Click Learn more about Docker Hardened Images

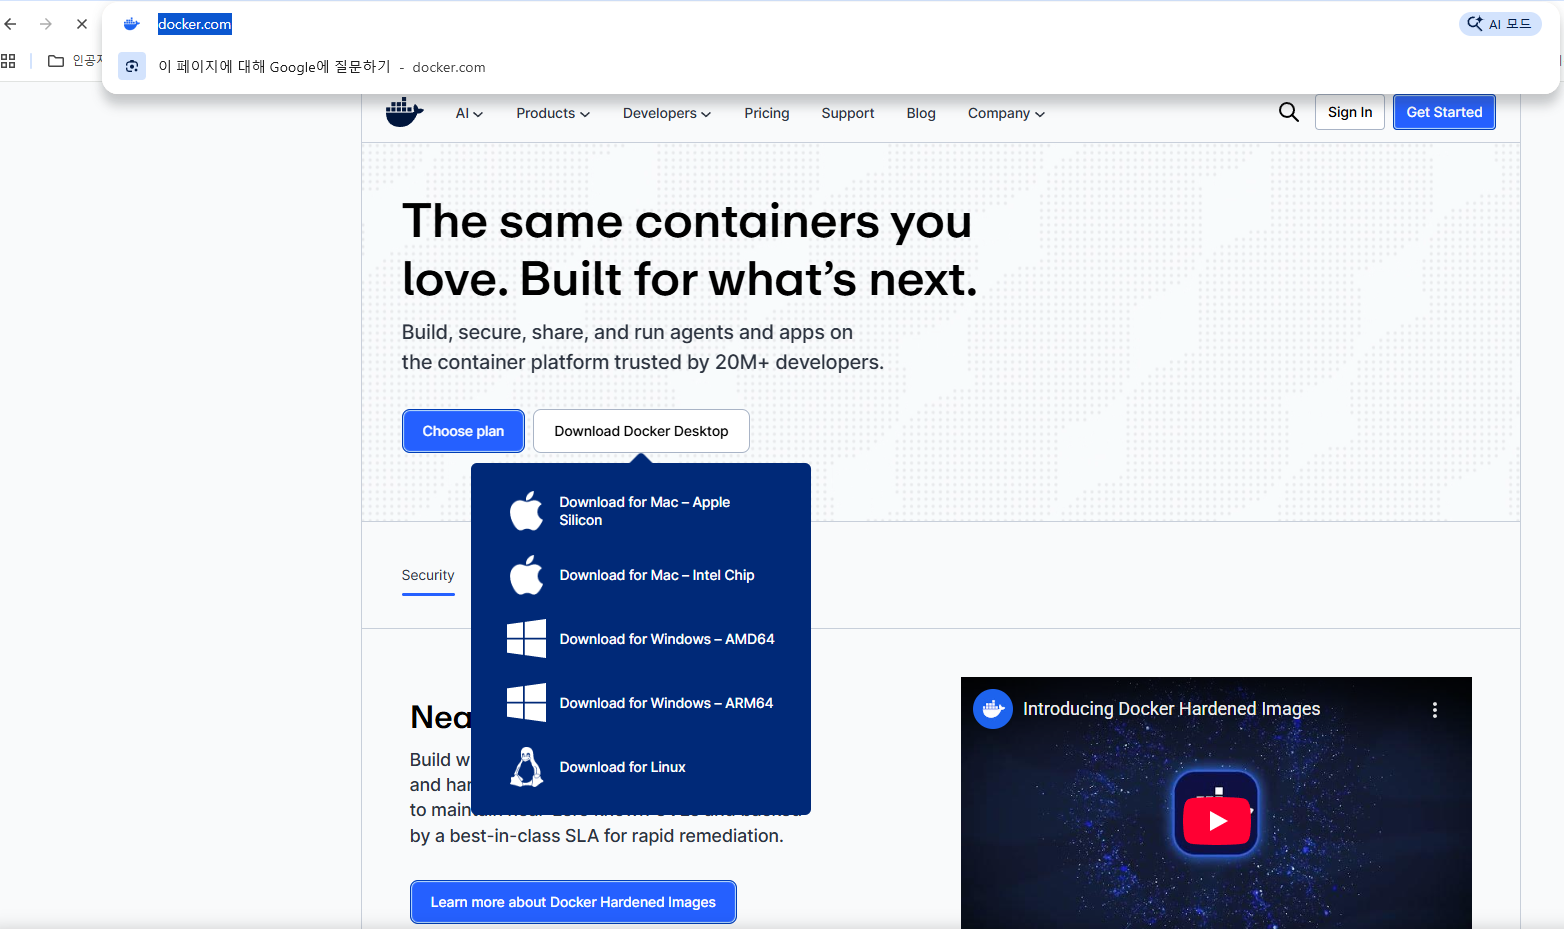[x=573, y=902]
